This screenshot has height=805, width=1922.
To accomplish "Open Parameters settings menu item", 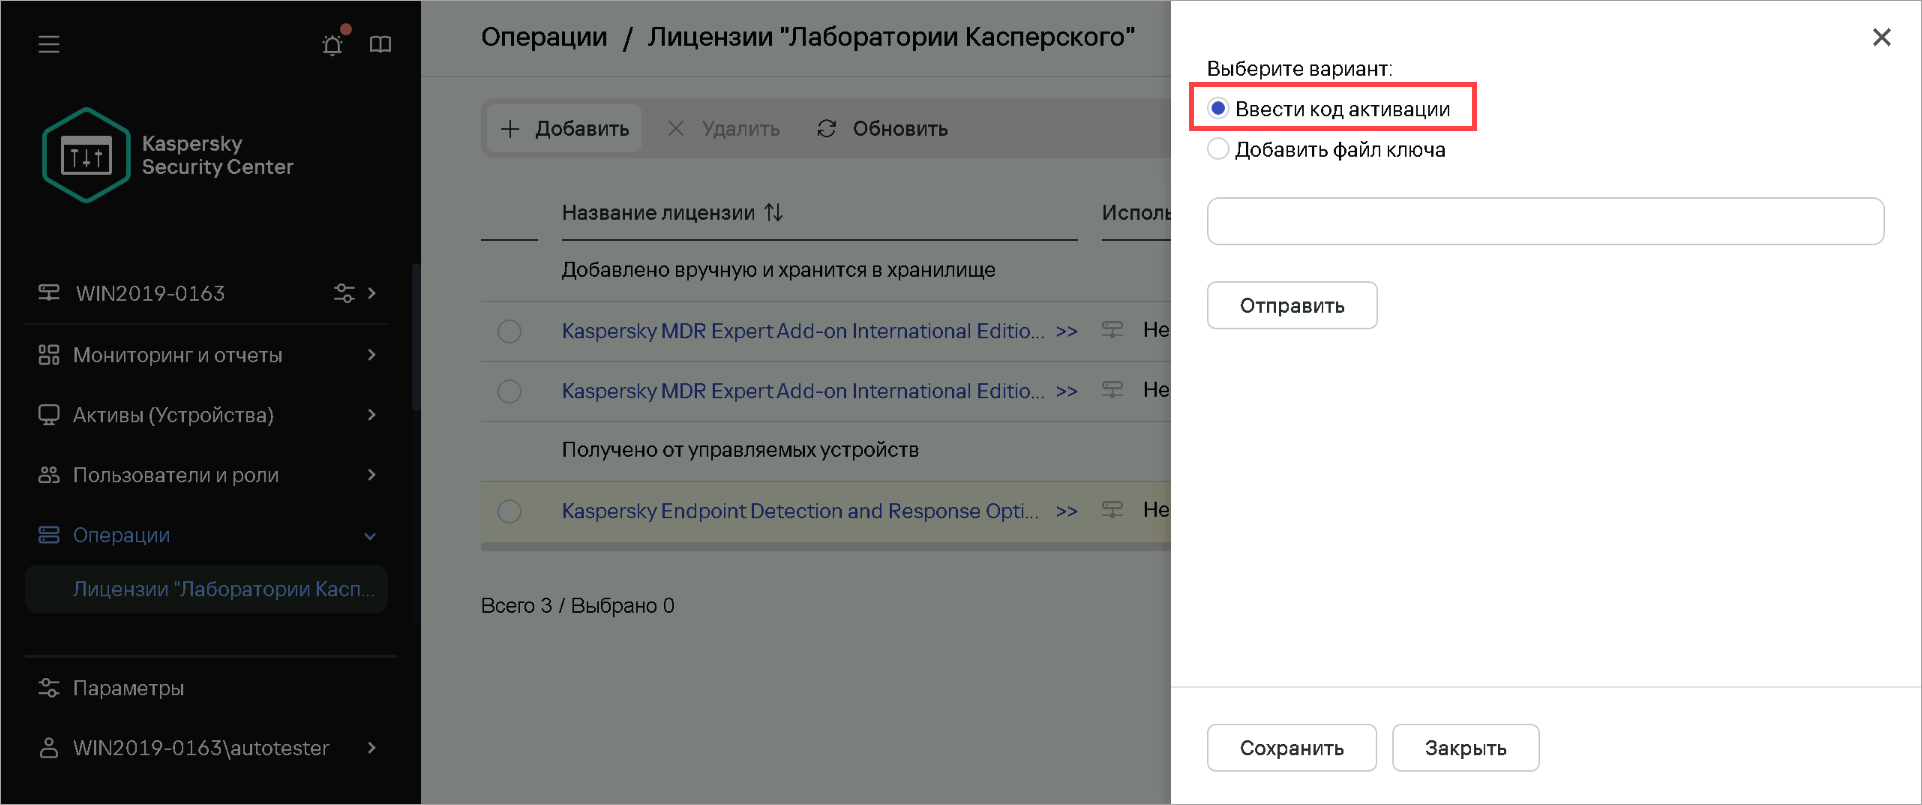I will pos(128,688).
